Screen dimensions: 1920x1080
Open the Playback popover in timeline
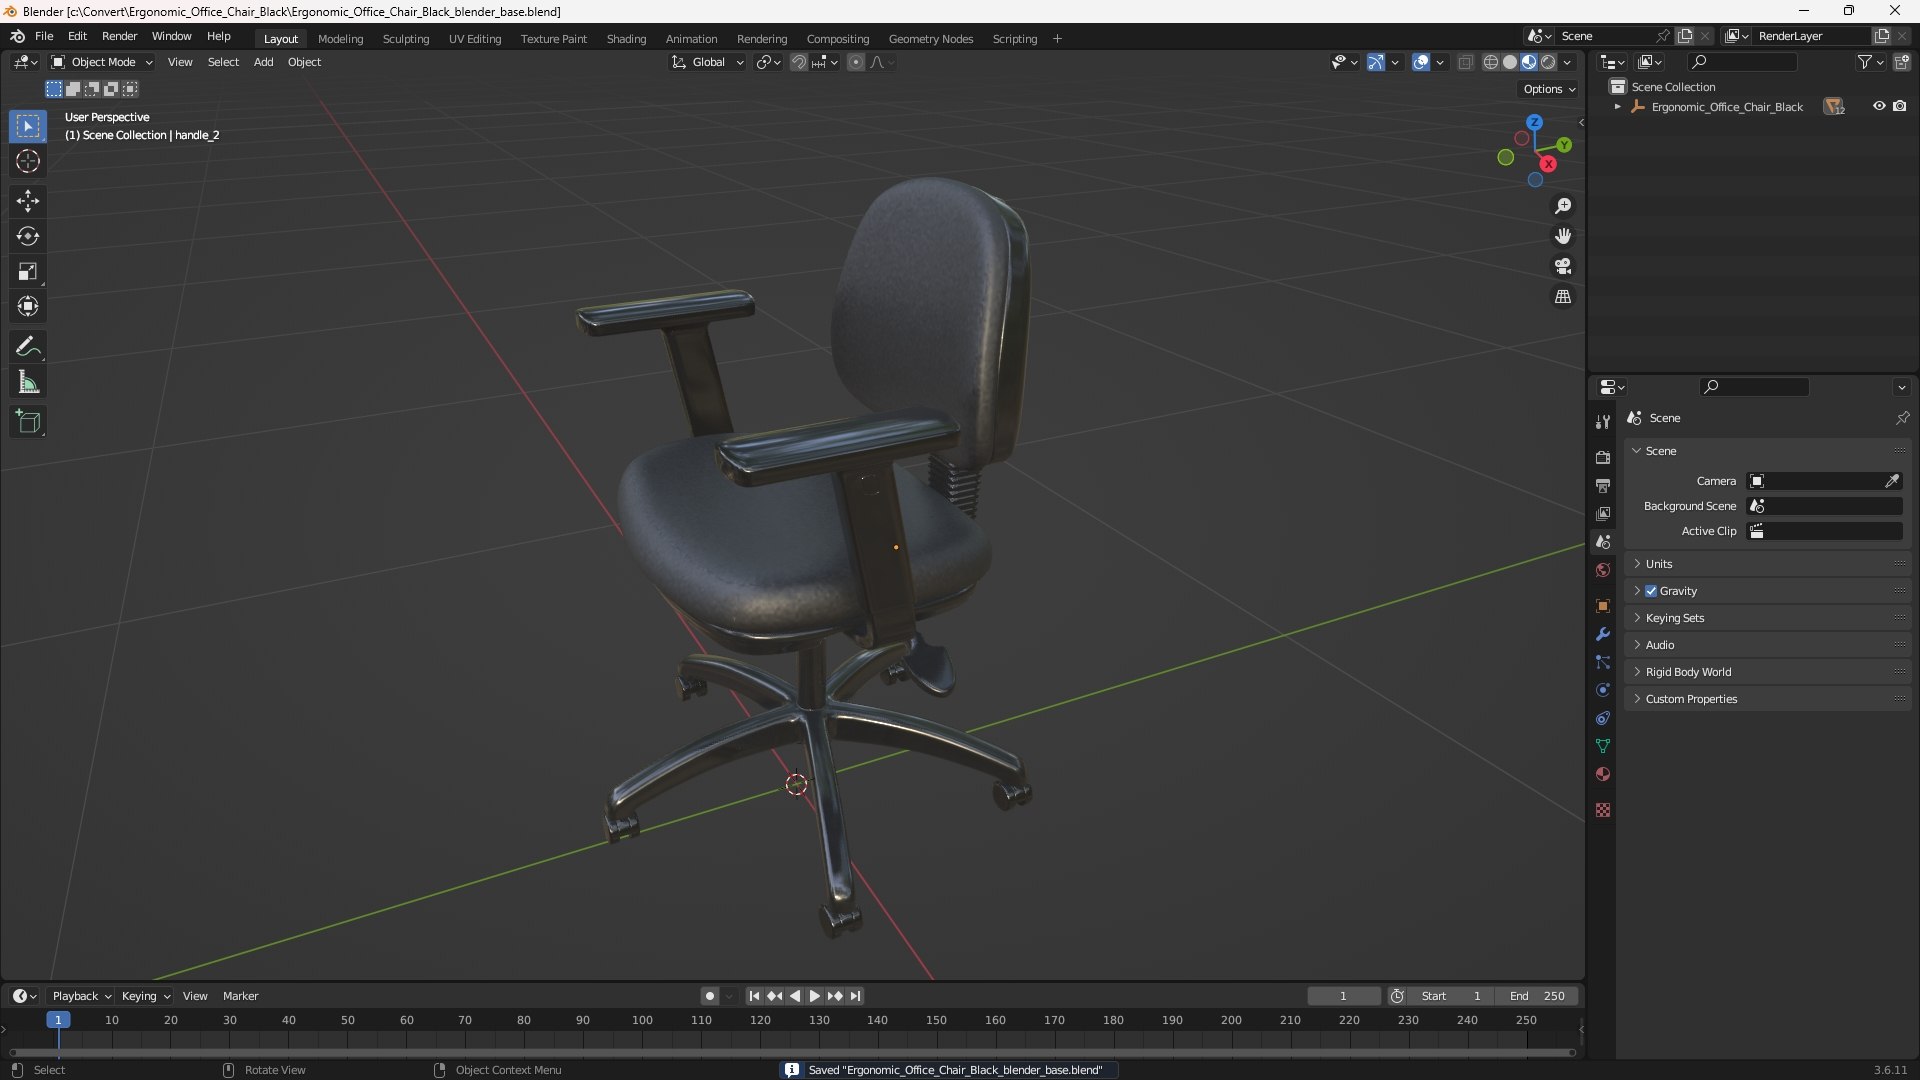click(x=81, y=996)
